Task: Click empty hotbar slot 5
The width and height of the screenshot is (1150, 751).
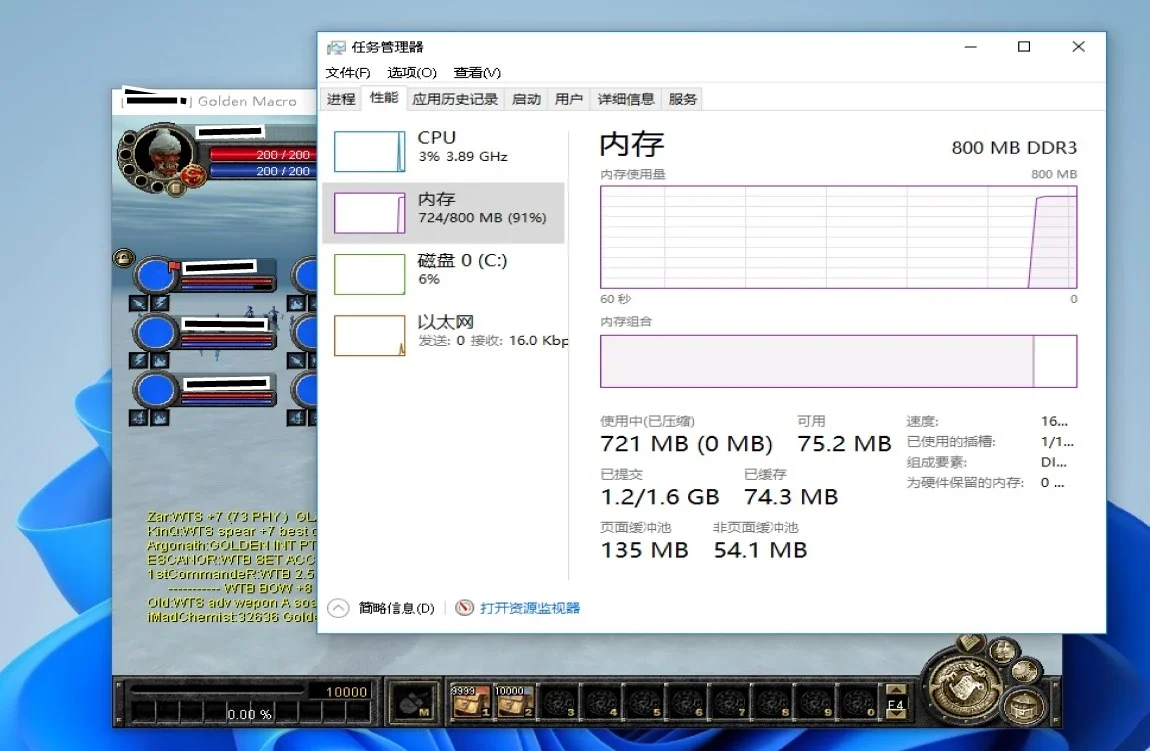Action: (x=643, y=701)
